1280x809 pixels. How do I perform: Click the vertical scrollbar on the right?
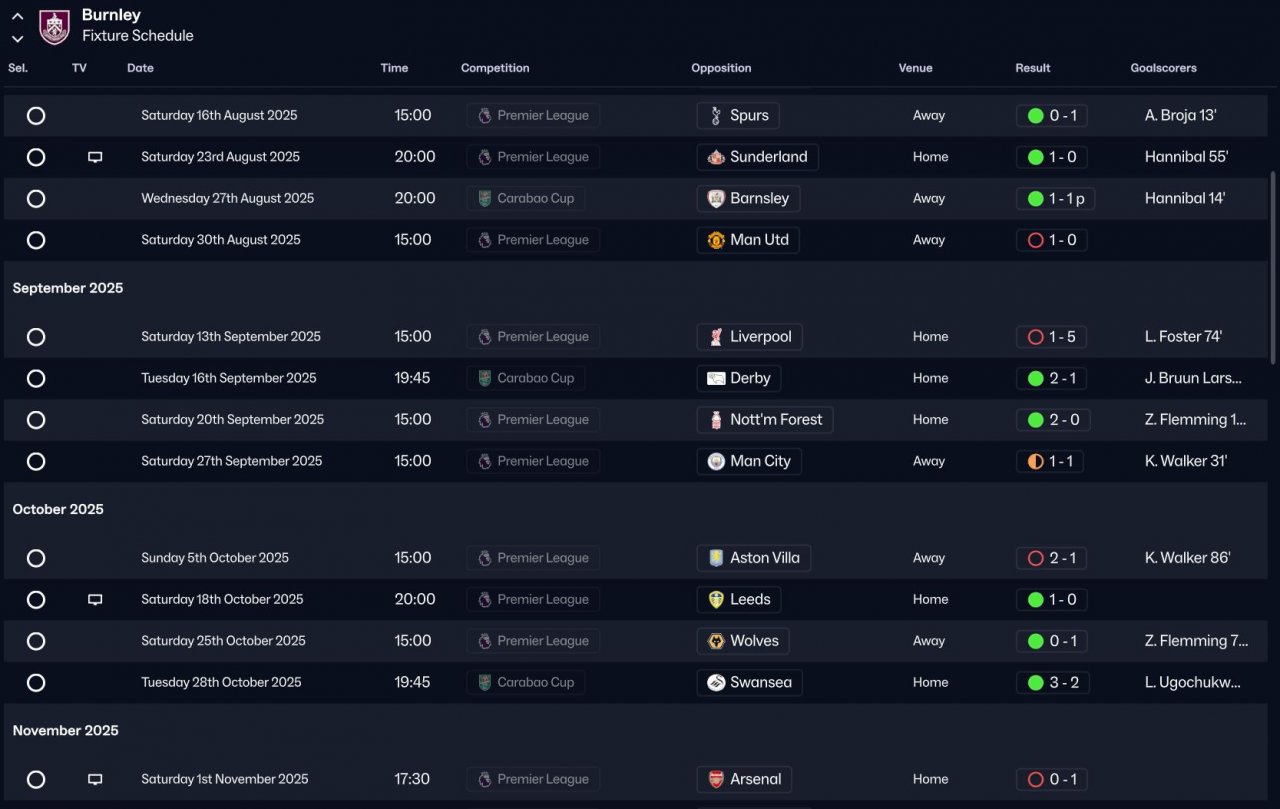[1273, 267]
